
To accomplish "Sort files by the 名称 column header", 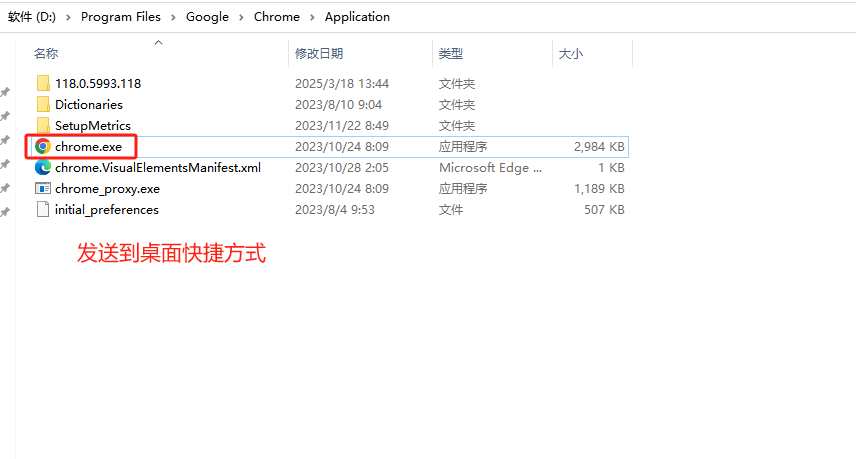I will (x=46, y=53).
